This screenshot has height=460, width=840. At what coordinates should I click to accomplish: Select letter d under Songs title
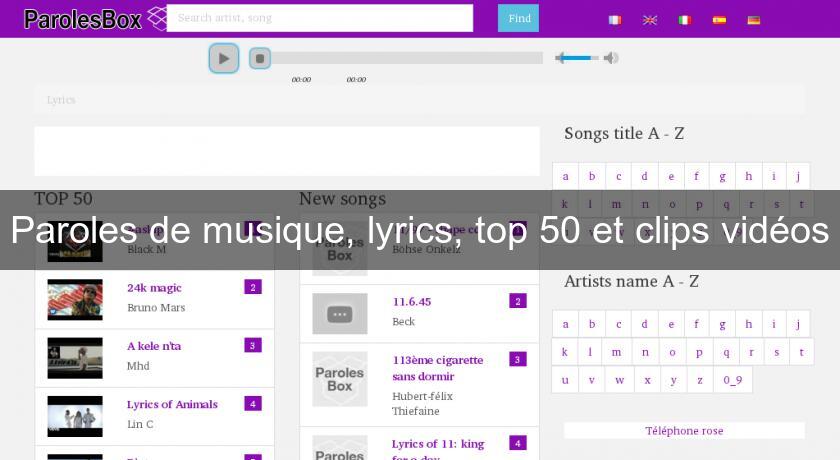tap(644, 176)
